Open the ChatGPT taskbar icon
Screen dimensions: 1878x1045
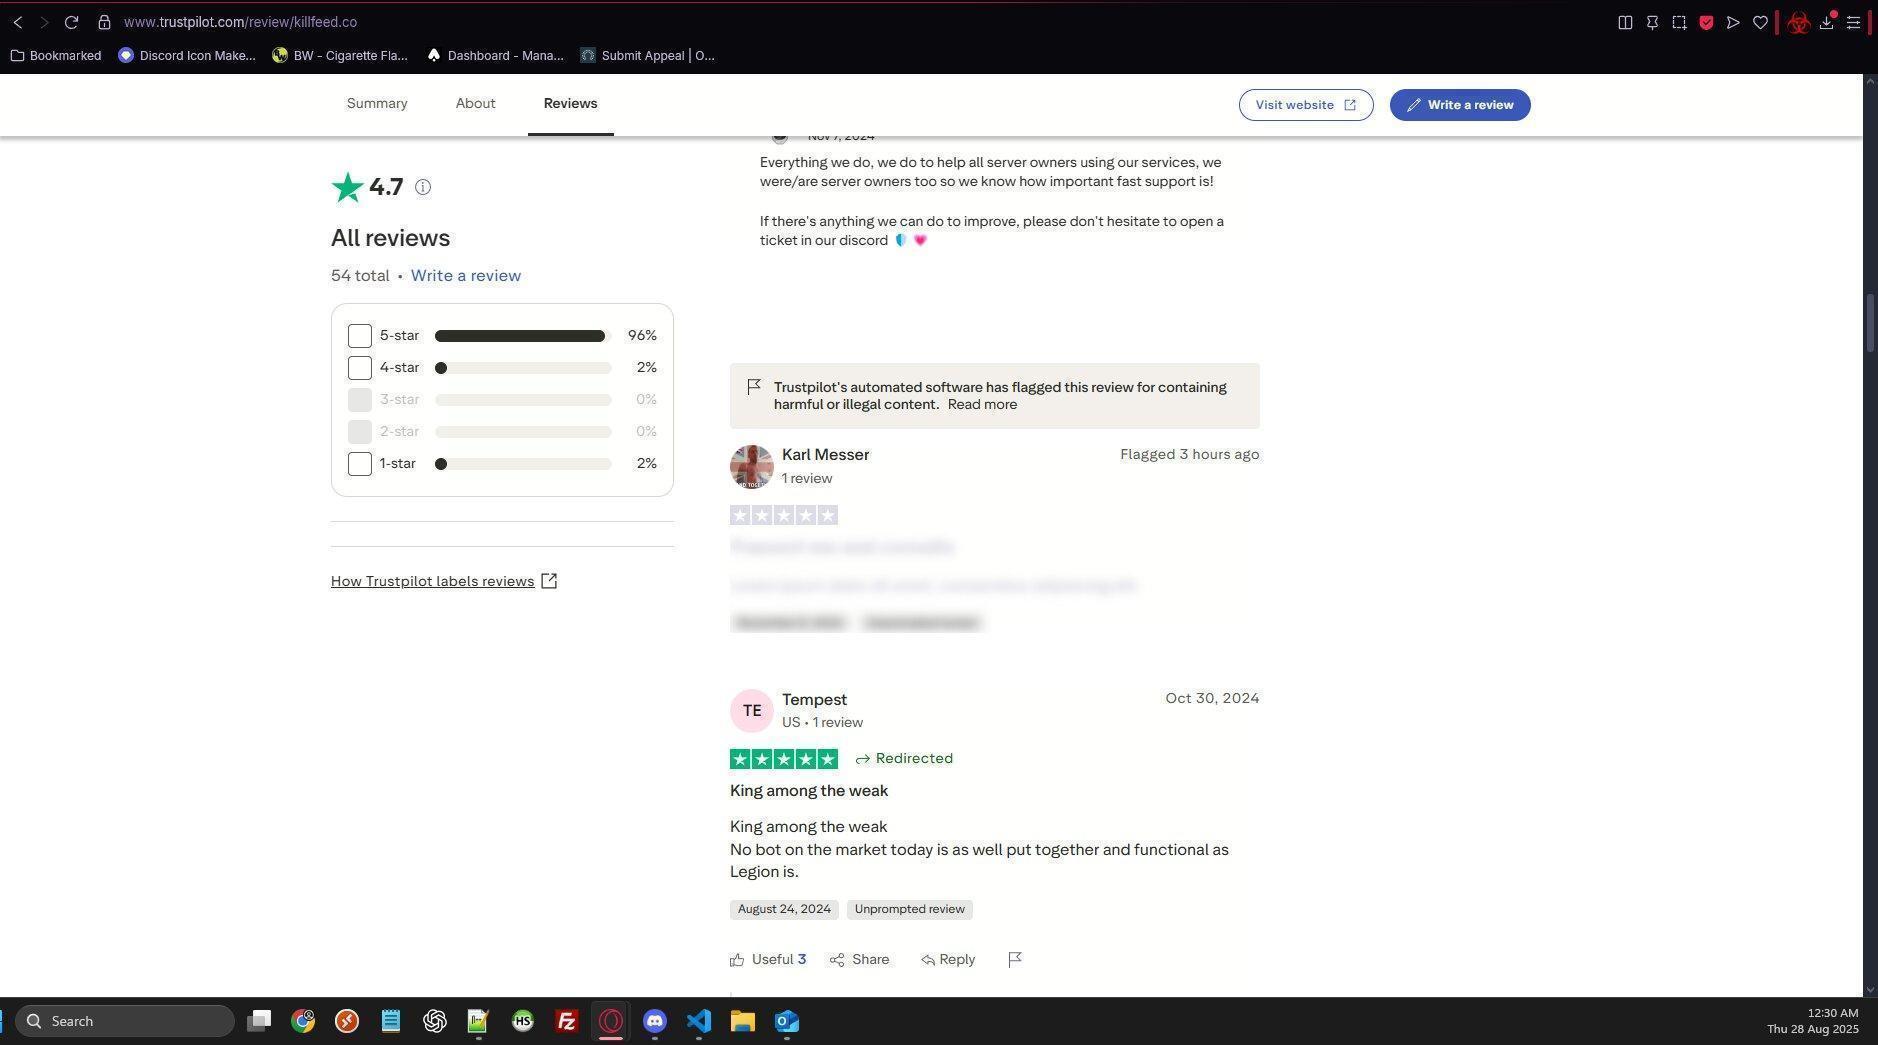click(x=435, y=1021)
